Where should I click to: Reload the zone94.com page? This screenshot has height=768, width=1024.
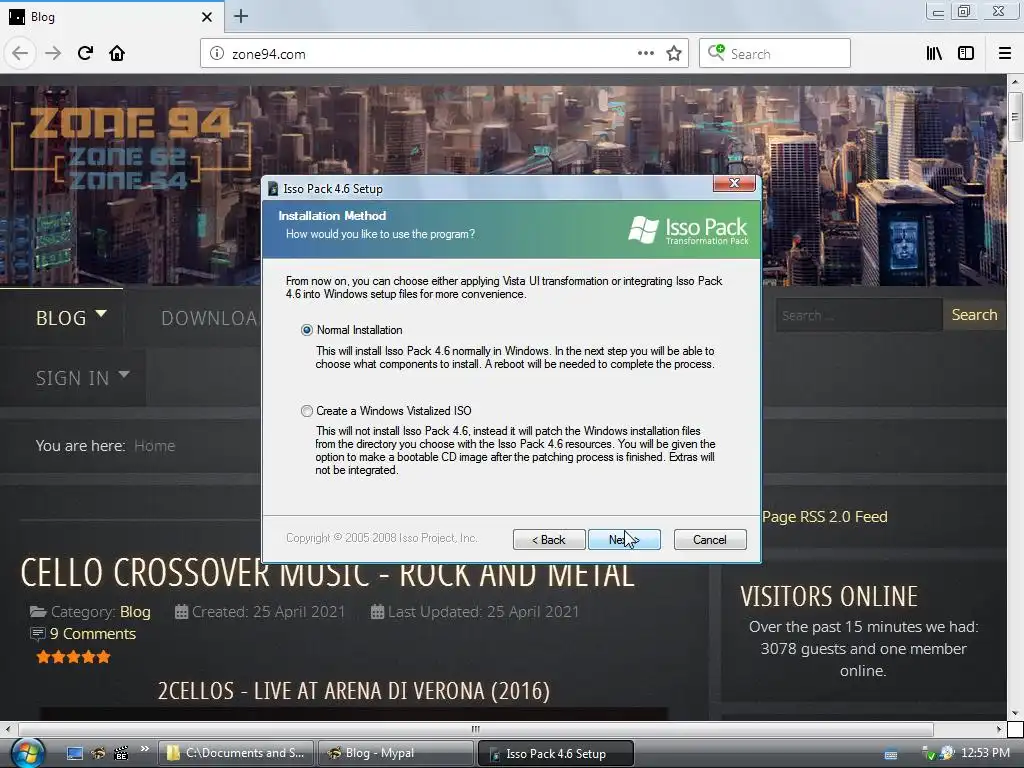coord(85,54)
